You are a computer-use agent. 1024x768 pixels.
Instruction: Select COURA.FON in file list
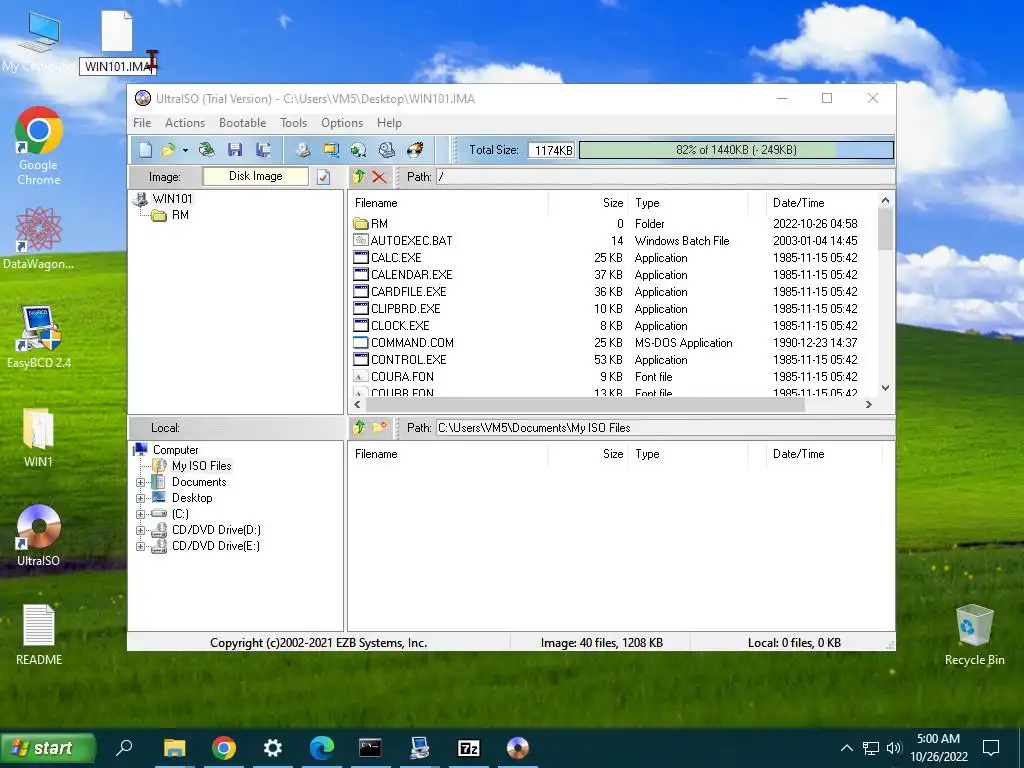[402, 377]
